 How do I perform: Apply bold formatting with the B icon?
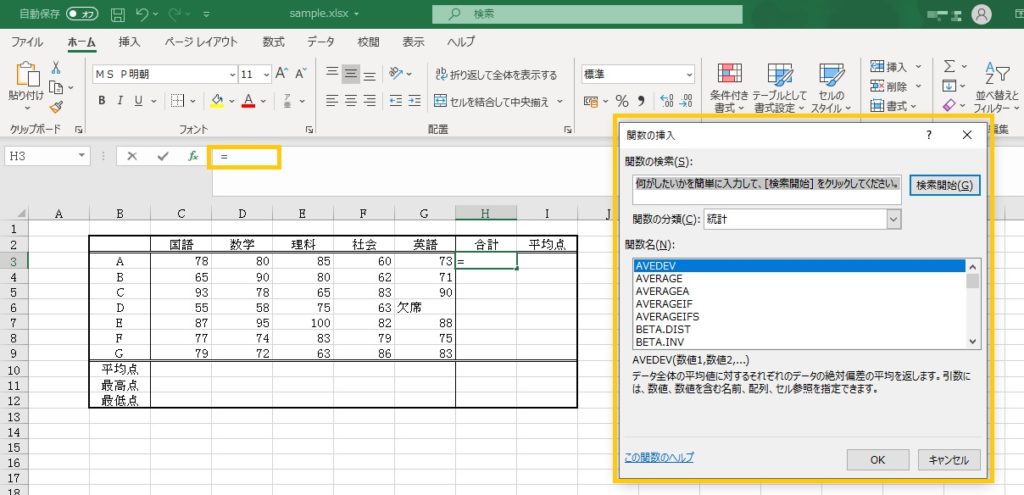pyautogui.click(x=101, y=101)
